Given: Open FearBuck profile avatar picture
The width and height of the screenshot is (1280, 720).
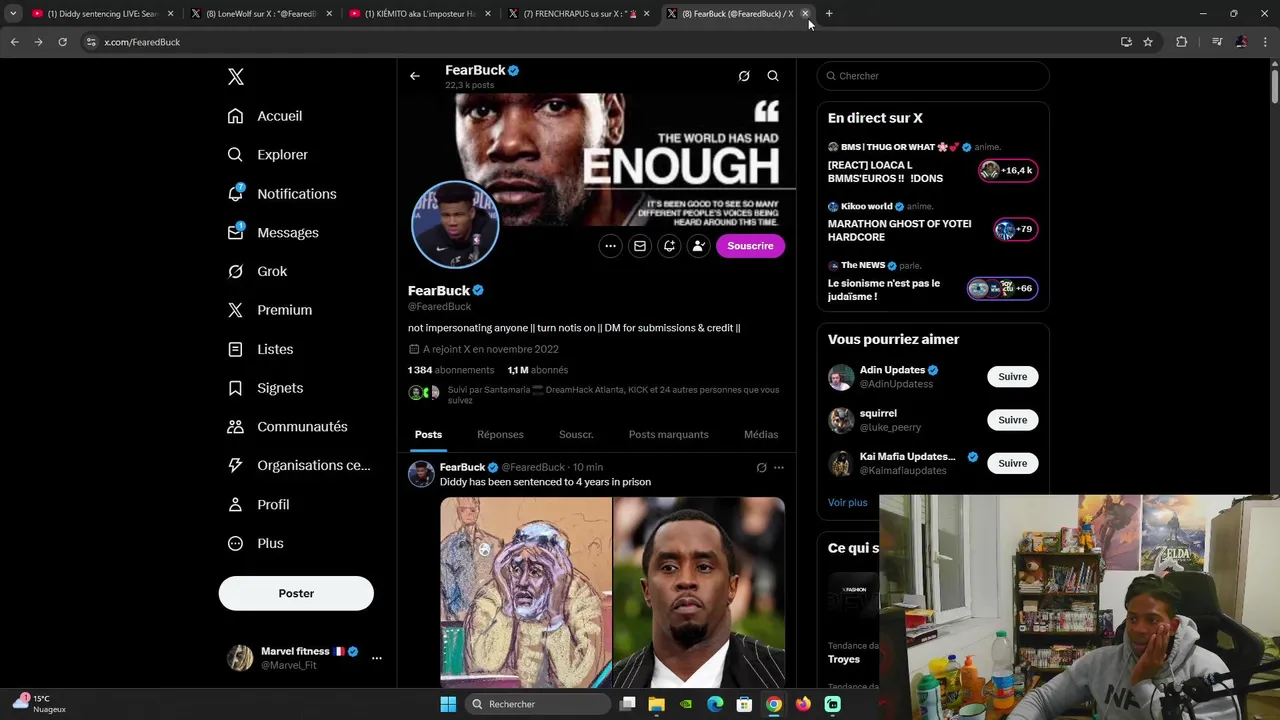Looking at the screenshot, I should click(455, 225).
